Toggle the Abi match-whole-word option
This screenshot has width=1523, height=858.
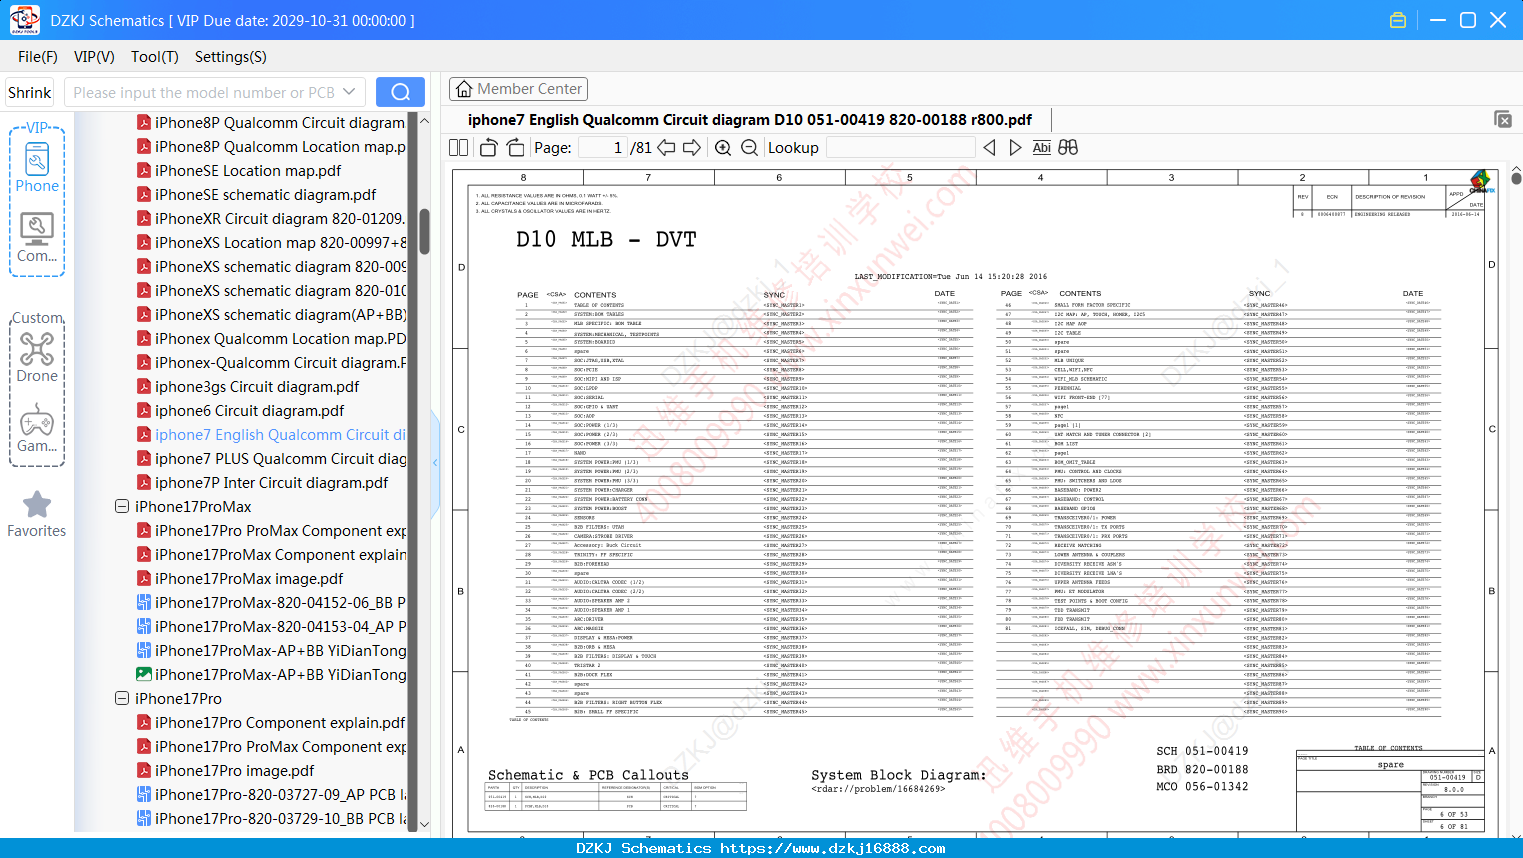(1041, 147)
